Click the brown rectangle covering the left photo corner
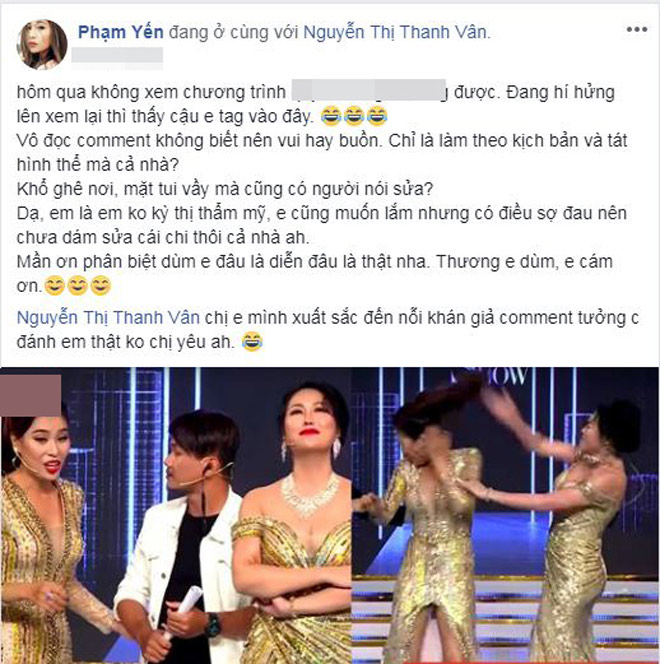660x664 pixels. click(30, 396)
